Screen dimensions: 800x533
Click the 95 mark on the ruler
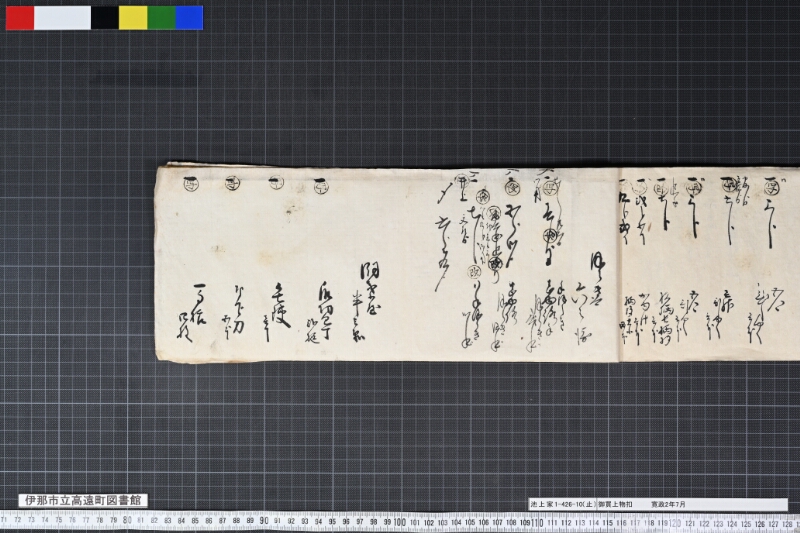pos(332,522)
